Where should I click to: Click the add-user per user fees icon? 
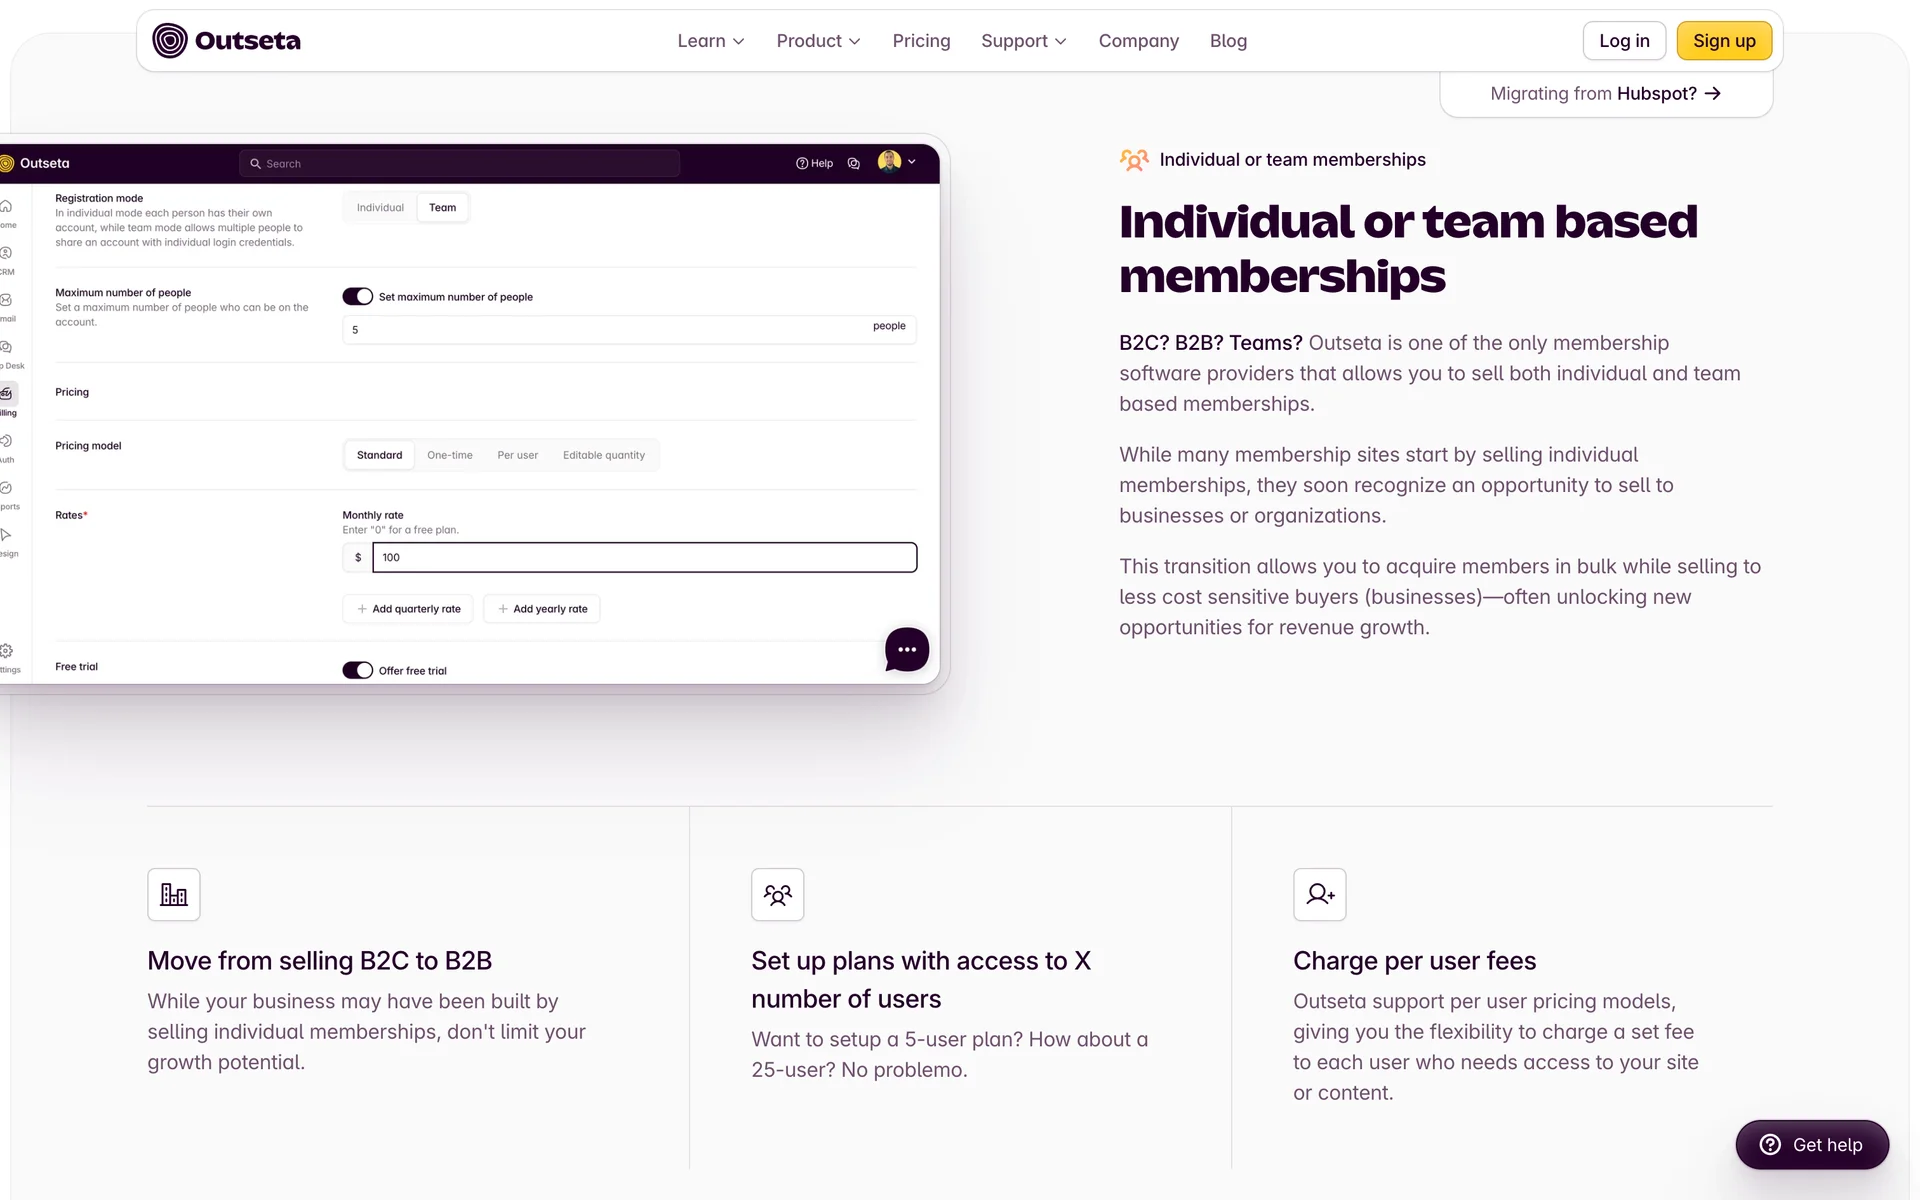pyautogui.click(x=1319, y=894)
